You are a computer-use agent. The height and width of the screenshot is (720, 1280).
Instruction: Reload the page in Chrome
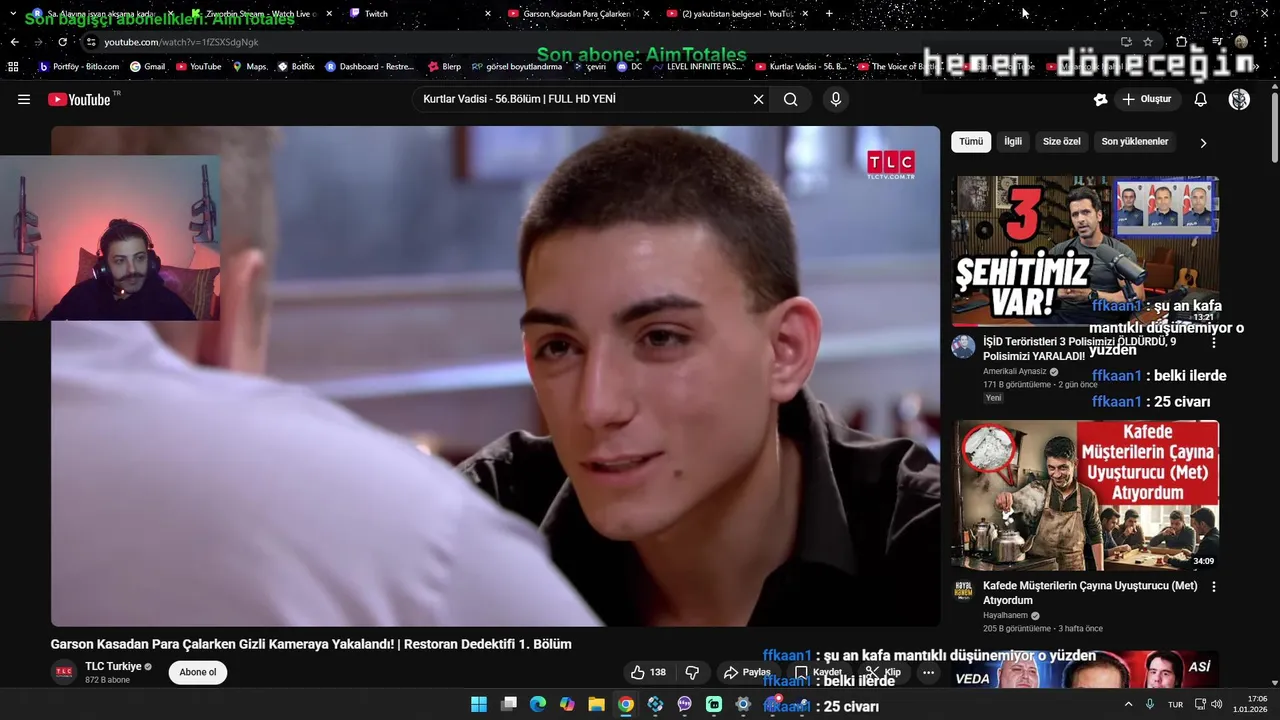coord(62,42)
